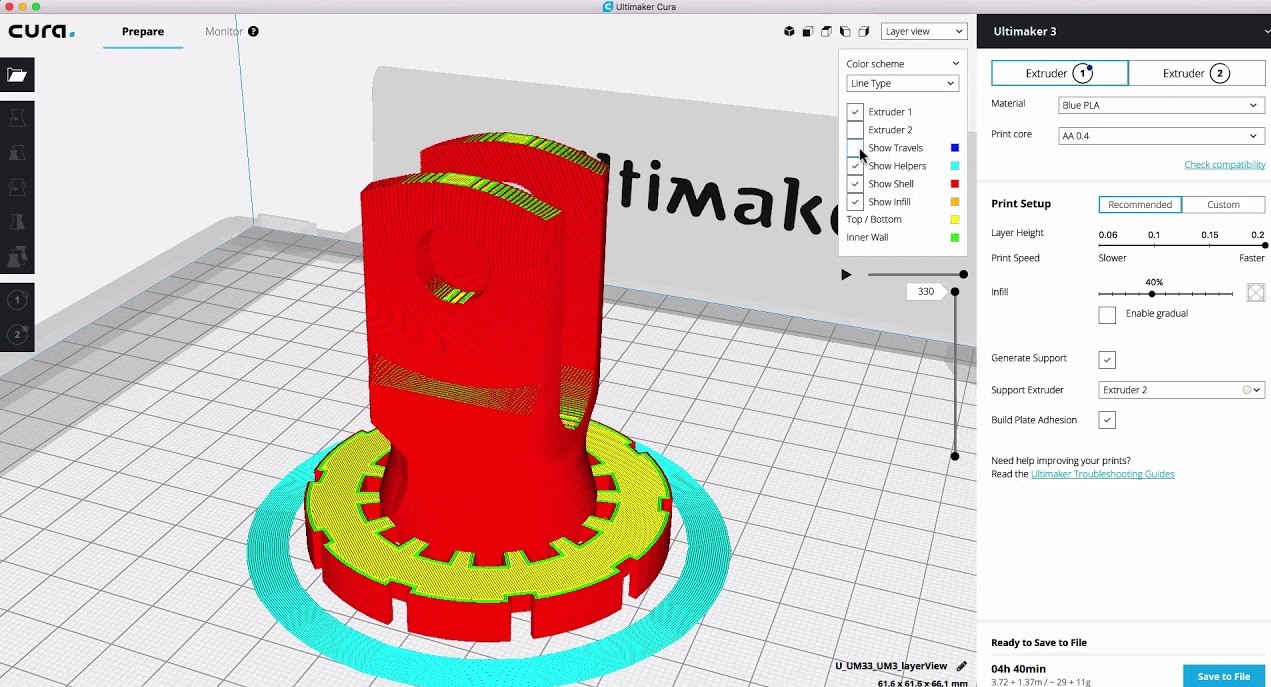The width and height of the screenshot is (1271, 687).
Task: Open the Support Extruder dropdown
Action: click(x=1180, y=390)
